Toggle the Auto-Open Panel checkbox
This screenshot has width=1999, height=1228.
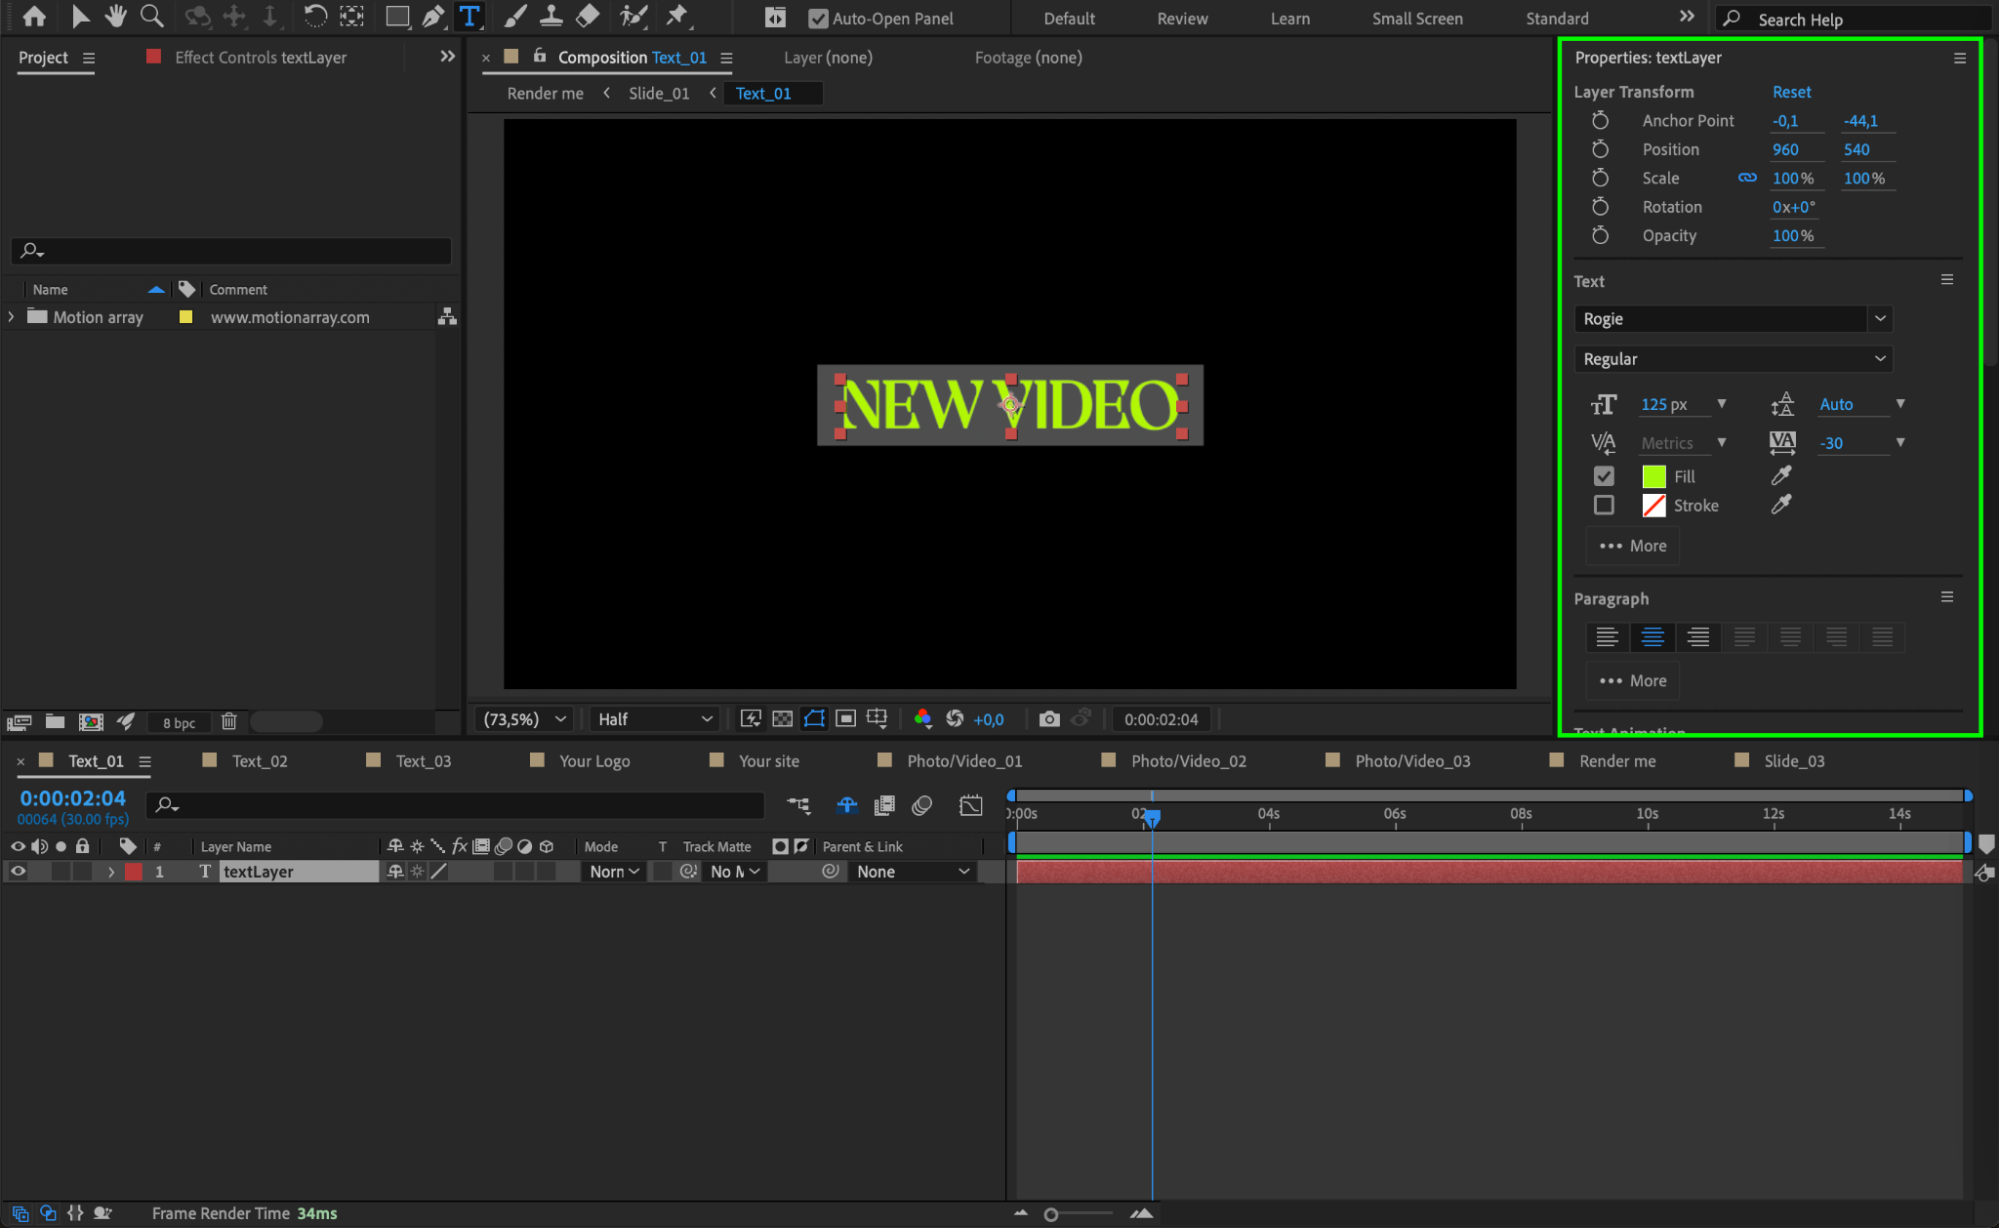click(818, 18)
